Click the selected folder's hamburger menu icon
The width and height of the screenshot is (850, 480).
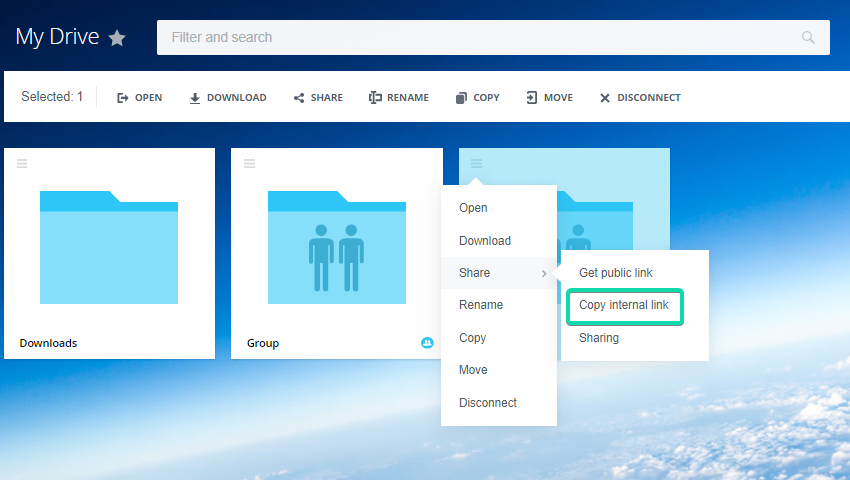pos(476,163)
